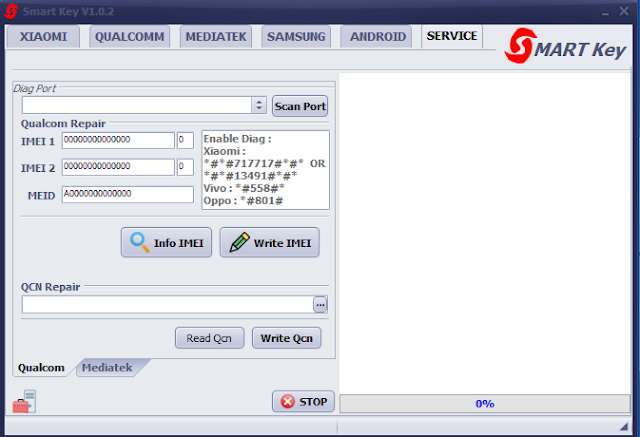Close the Smart Key window
Viewport: 640px width, 437px height.
click(x=624, y=11)
